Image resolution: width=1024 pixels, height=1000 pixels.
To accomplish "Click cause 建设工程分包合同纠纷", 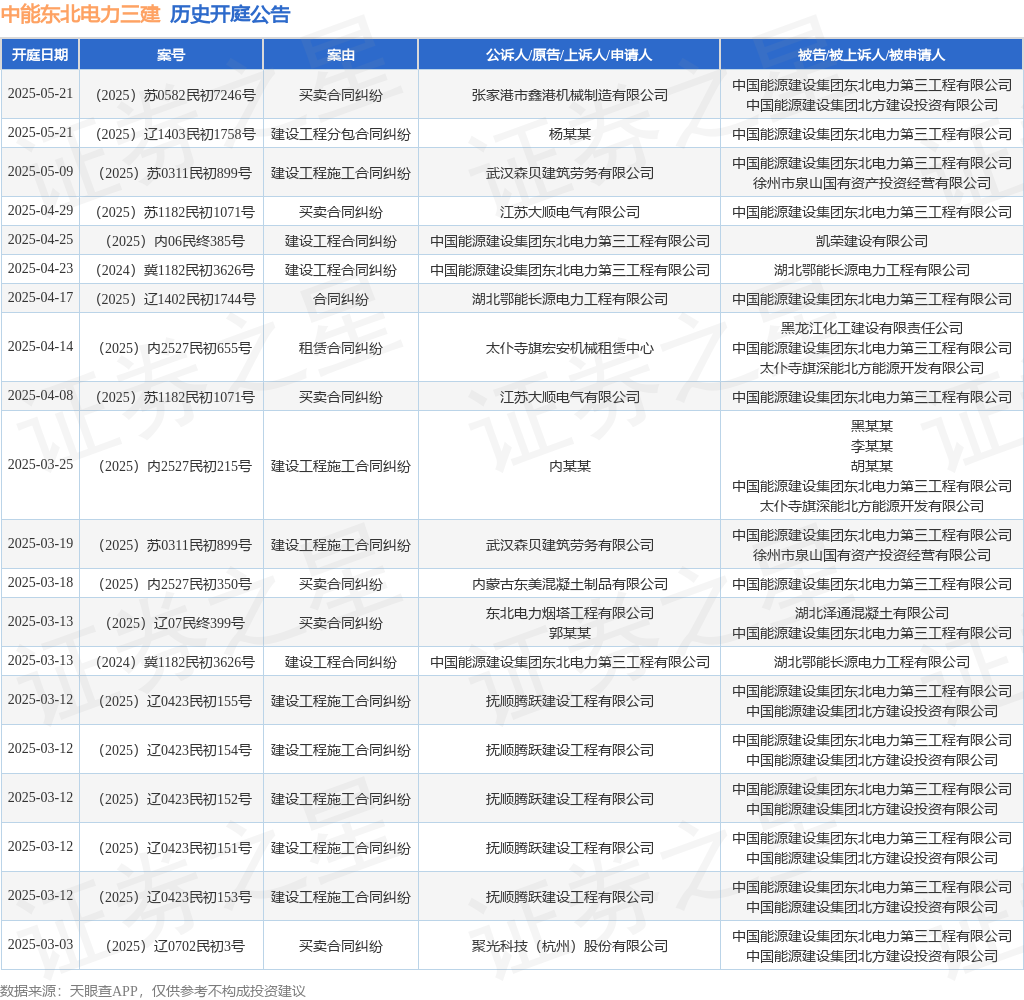I will (x=340, y=135).
